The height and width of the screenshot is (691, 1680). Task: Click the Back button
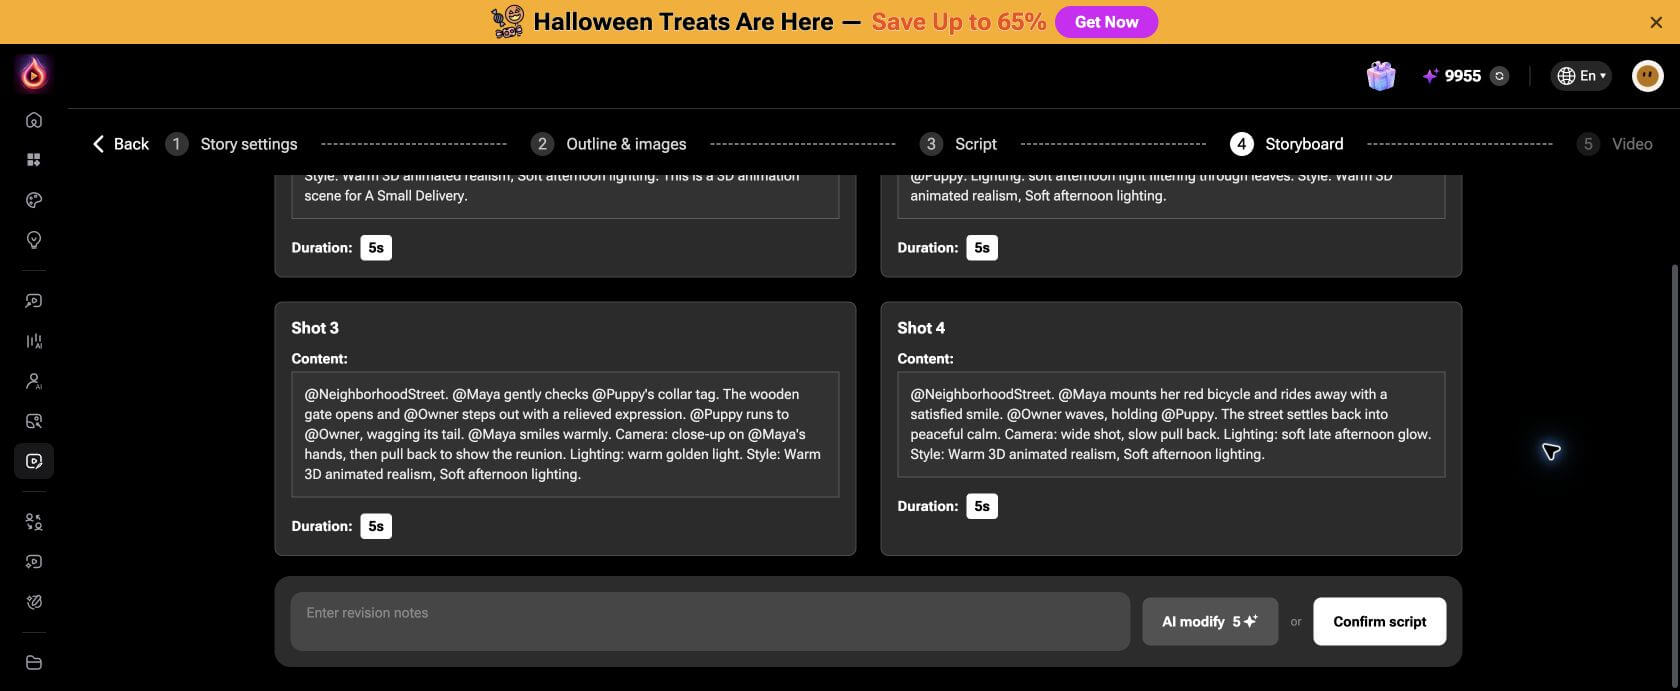[120, 144]
